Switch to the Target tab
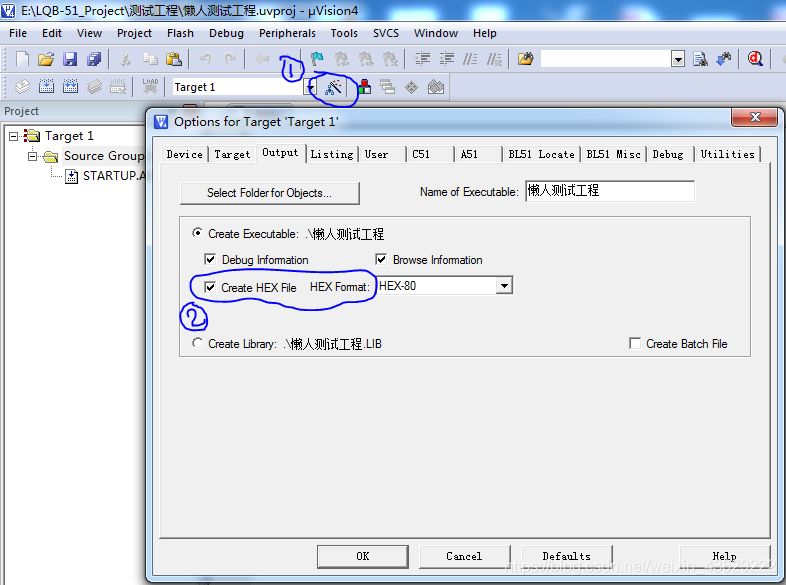The height and width of the screenshot is (585, 786). (232, 154)
